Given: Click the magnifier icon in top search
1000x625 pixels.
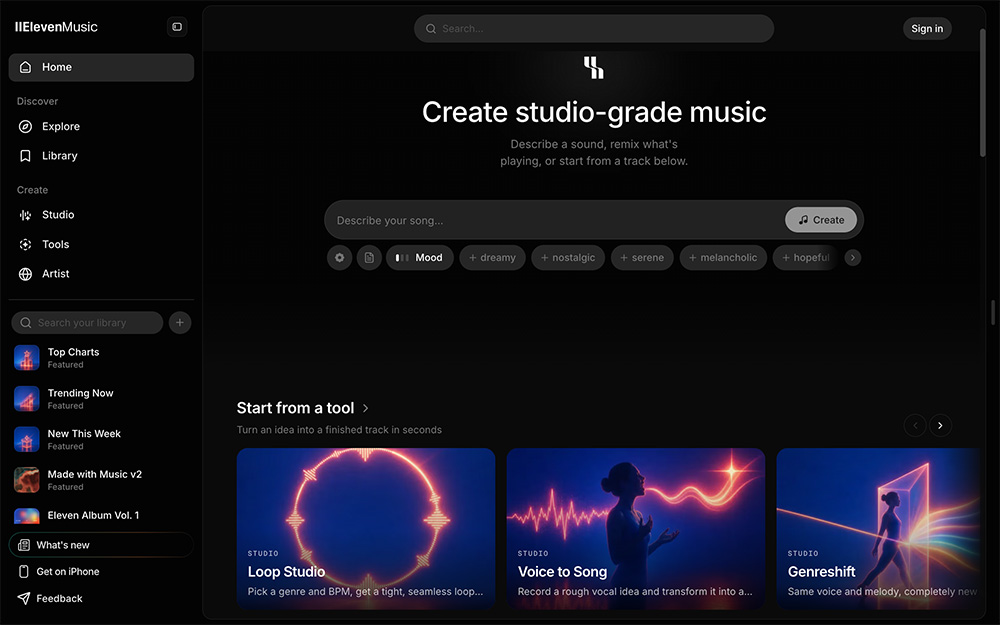Looking at the screenshot, I should [431, 29].
